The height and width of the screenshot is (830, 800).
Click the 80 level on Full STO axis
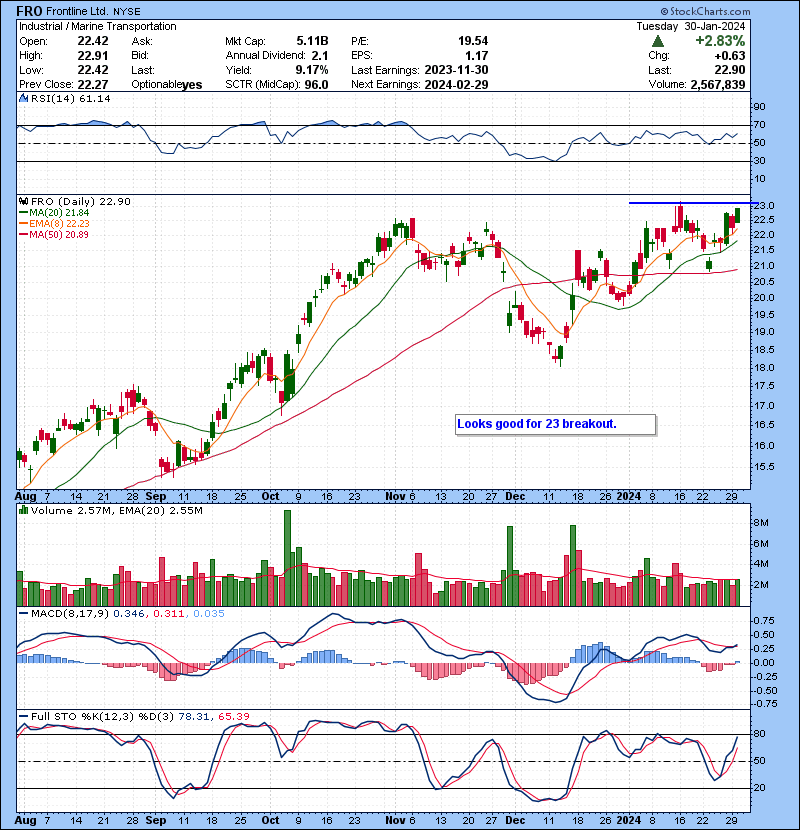click(760, 734)
